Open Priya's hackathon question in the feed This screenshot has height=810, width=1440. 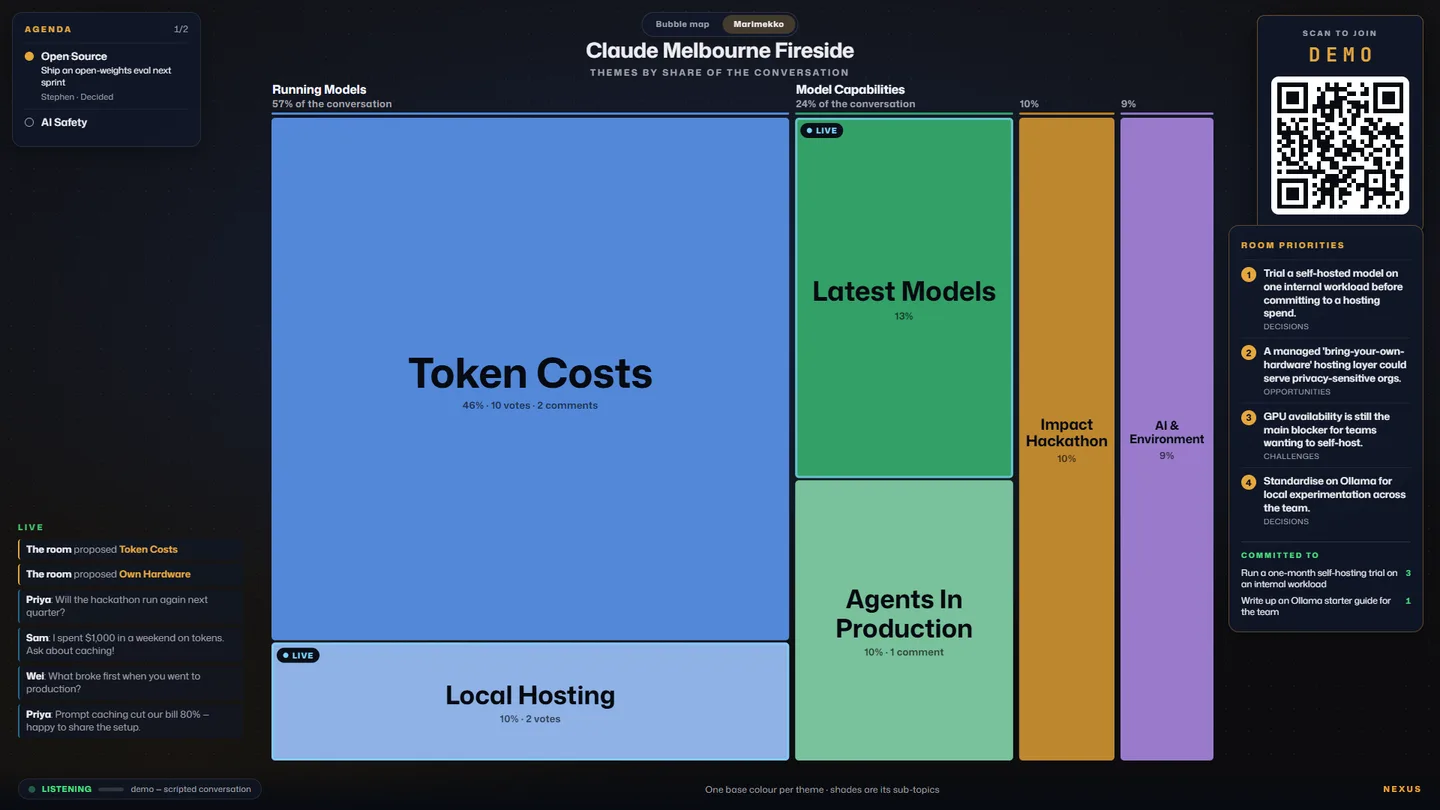tap(130, 606)
